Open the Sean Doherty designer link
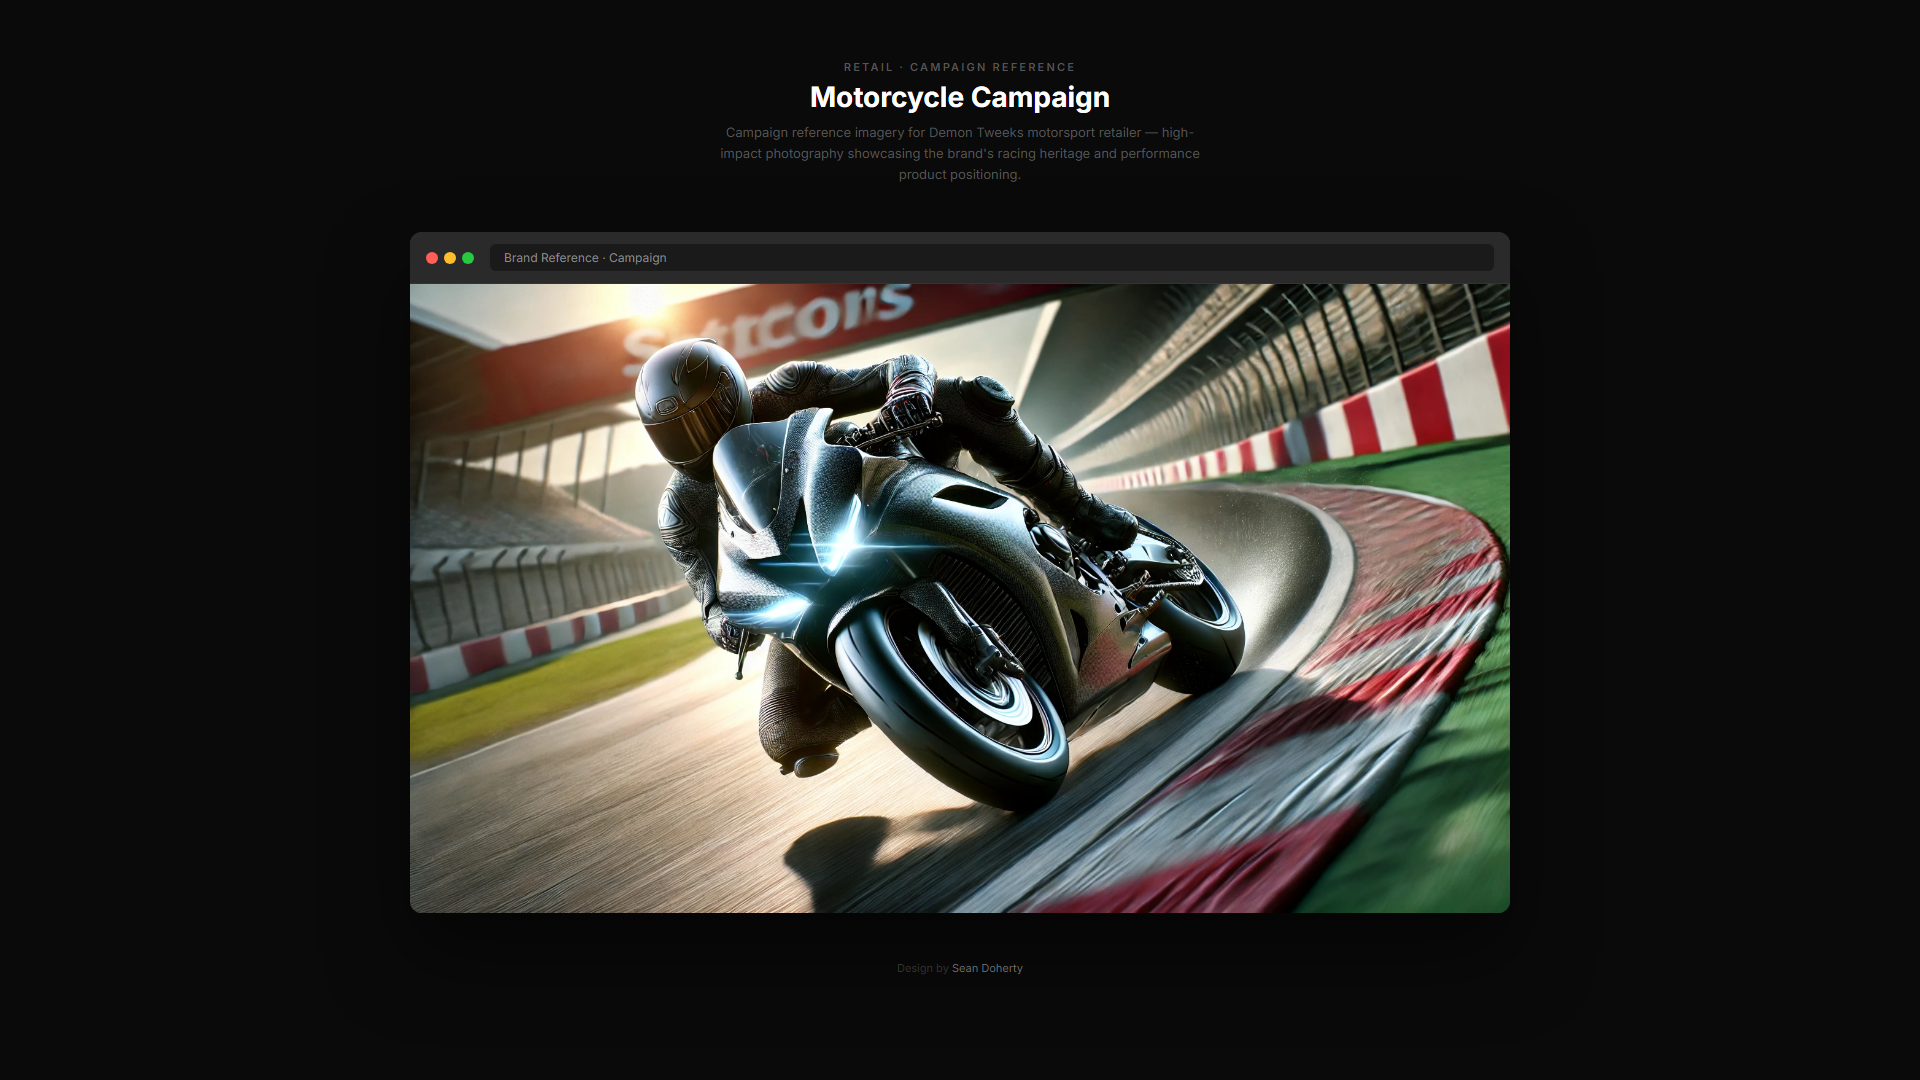 [x=986, y=968]
